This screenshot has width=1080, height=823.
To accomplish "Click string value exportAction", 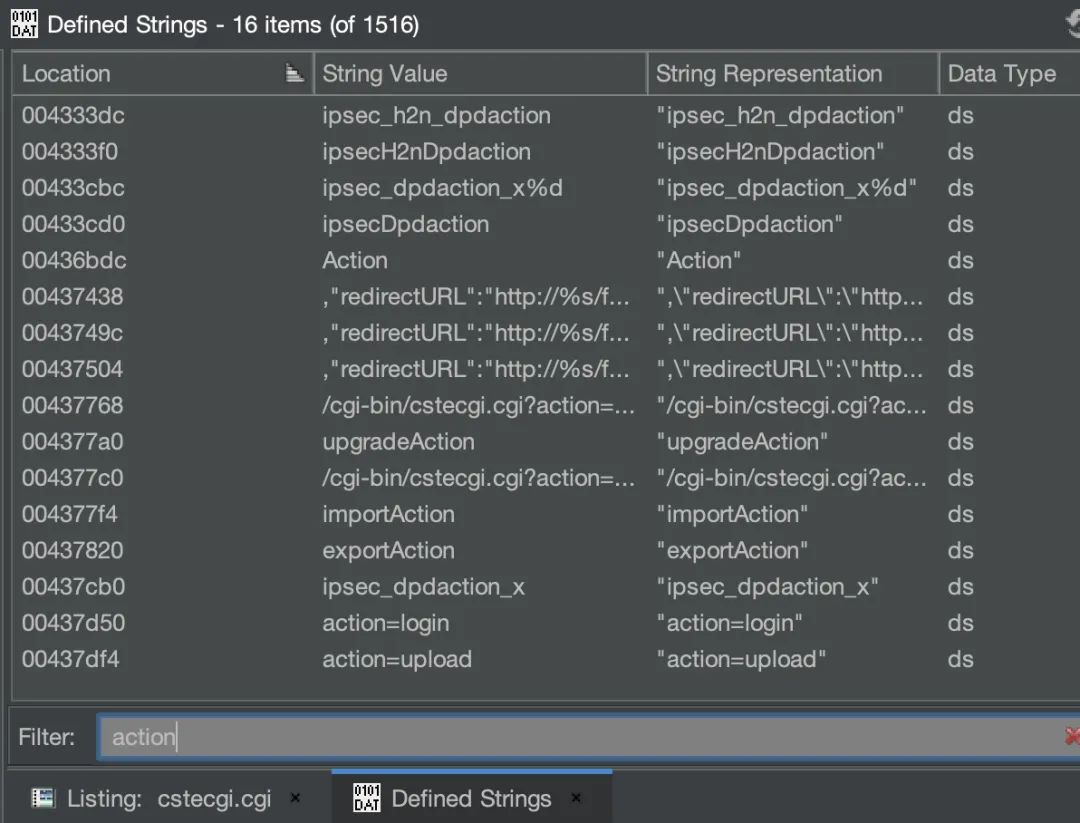I will [x=388, y=550].
